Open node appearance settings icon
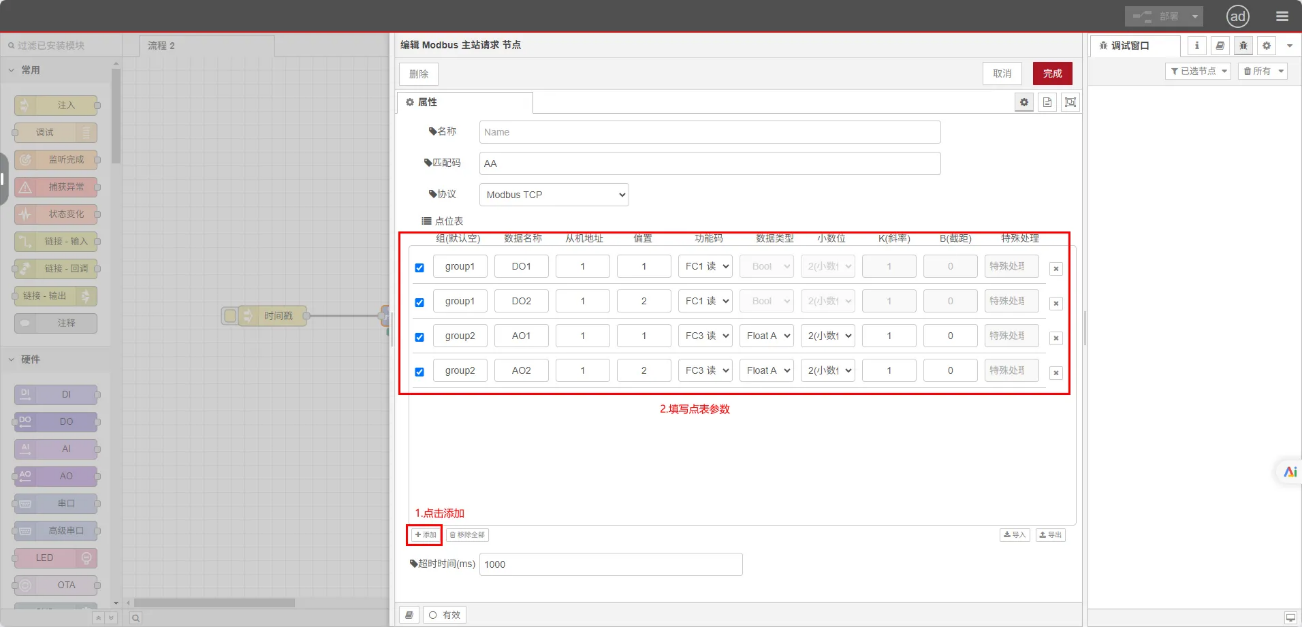The height and width of the screenshot is (627, 1302). click(1070, 102)
